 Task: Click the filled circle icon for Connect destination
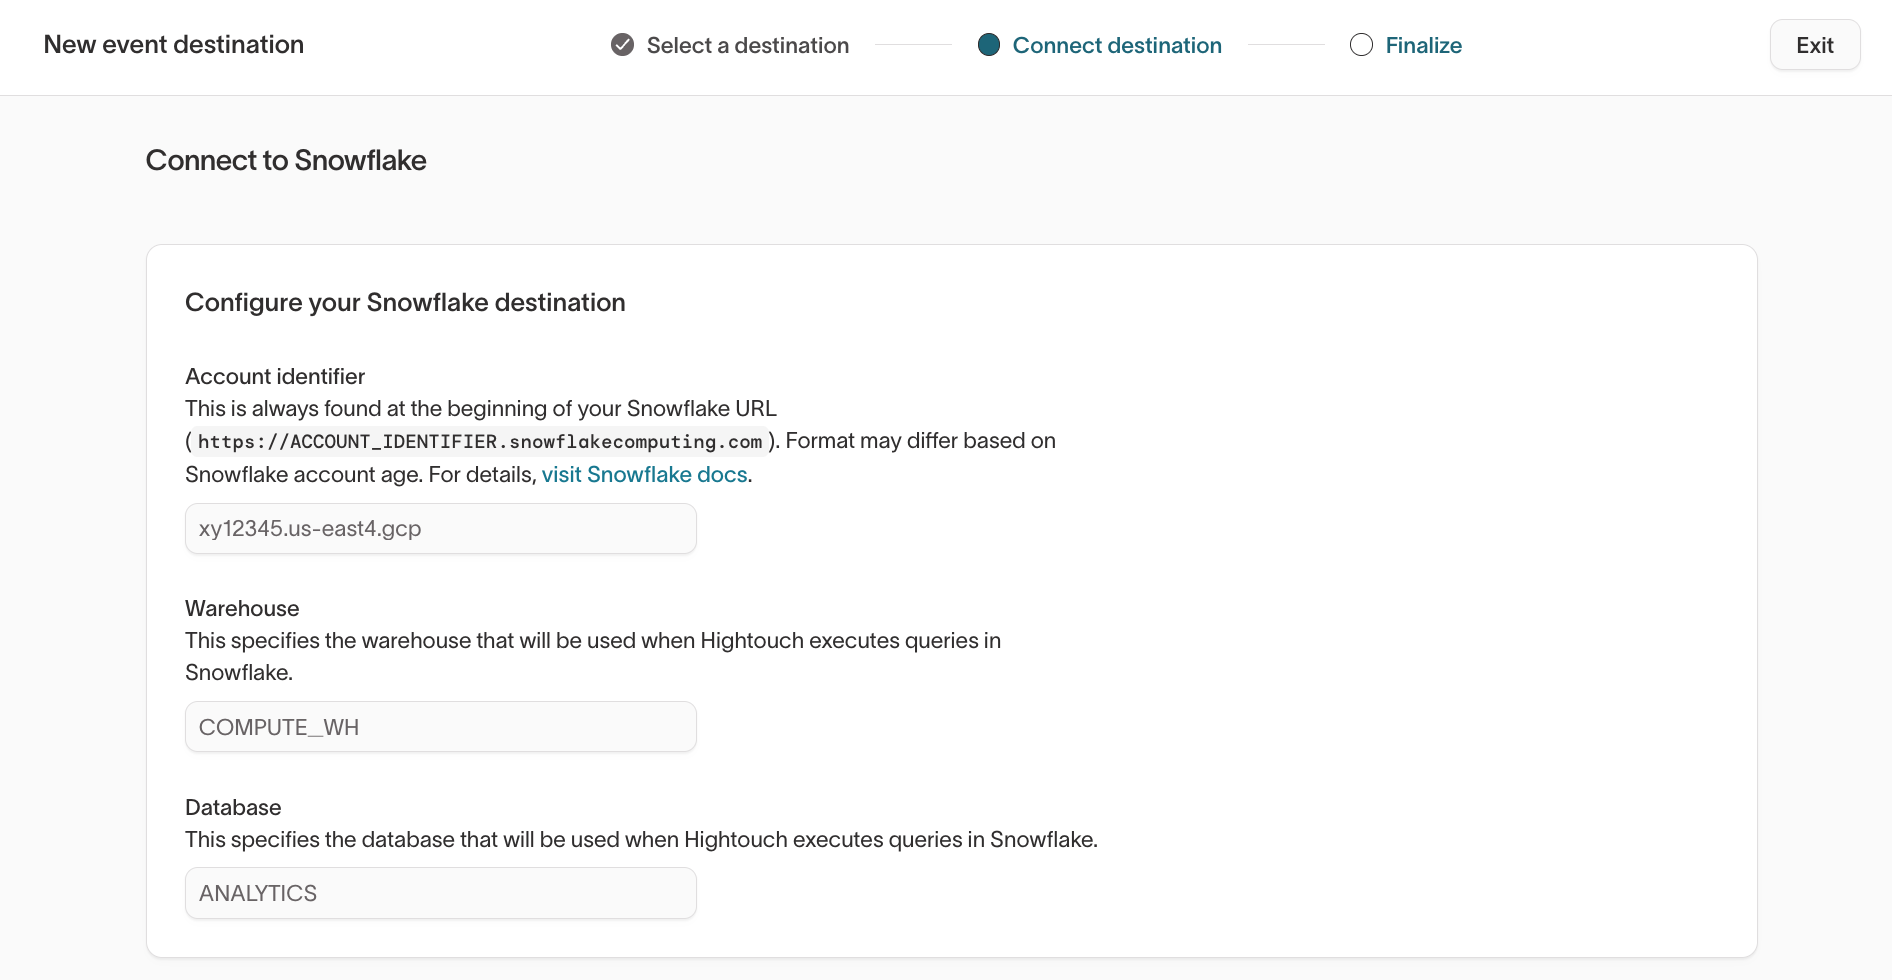click(x=988, y=45)
